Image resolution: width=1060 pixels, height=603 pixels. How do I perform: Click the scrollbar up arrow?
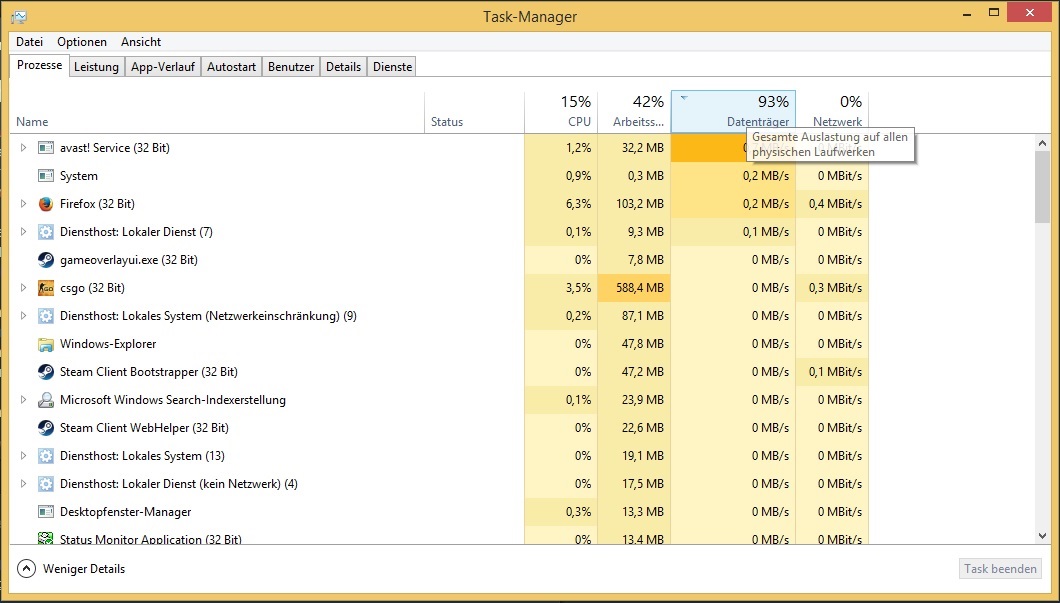click(x=1042, y=143)
